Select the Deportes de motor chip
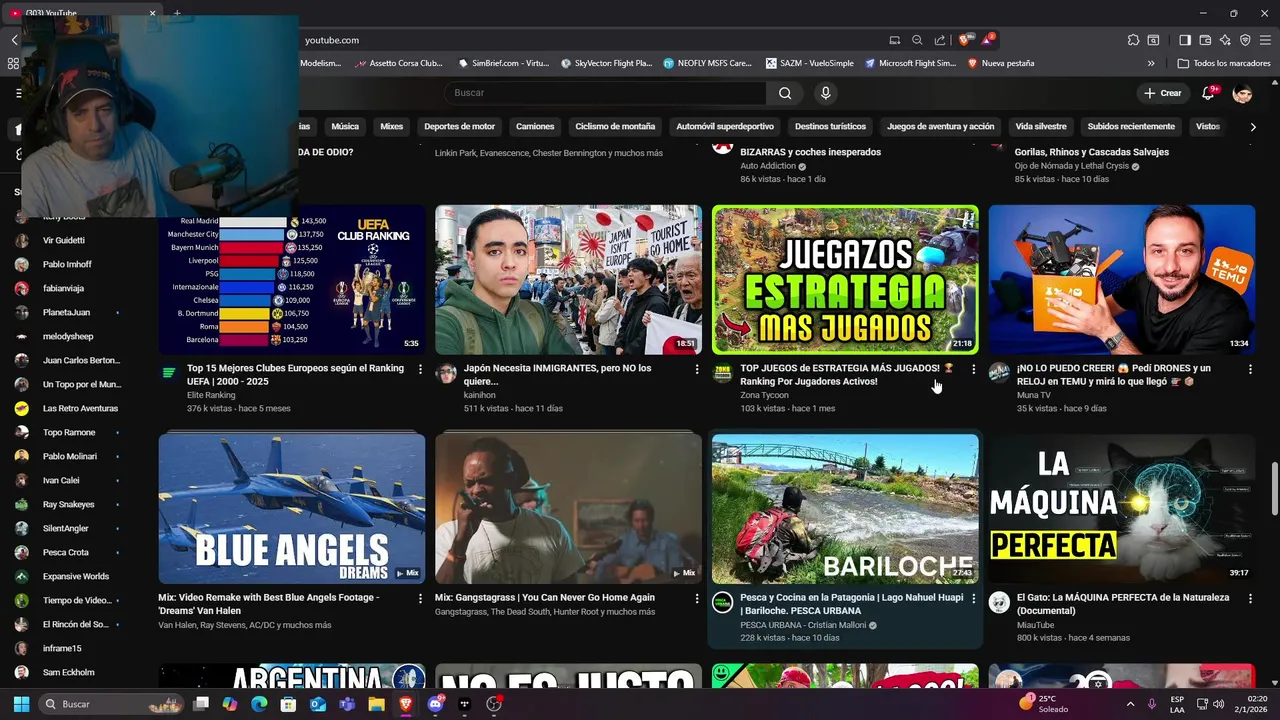Image resolution: width=1280 pixels, height=720 pixels. (x=460, y=127)
